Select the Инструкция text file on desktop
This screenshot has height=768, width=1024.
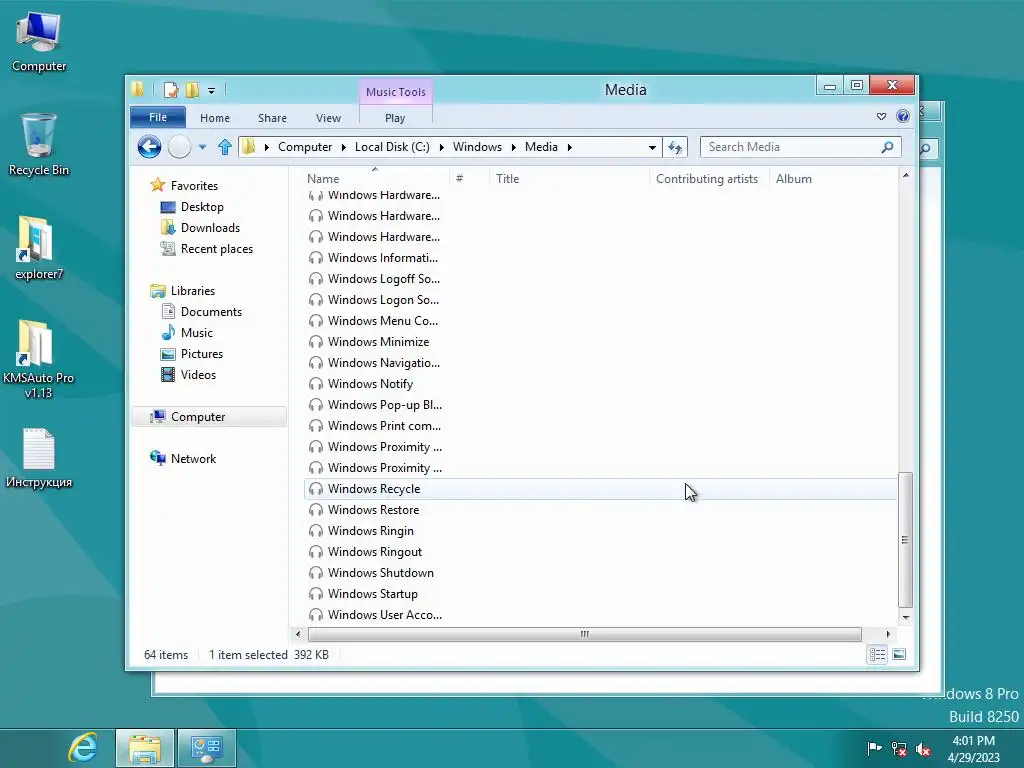tap(39, 458)
